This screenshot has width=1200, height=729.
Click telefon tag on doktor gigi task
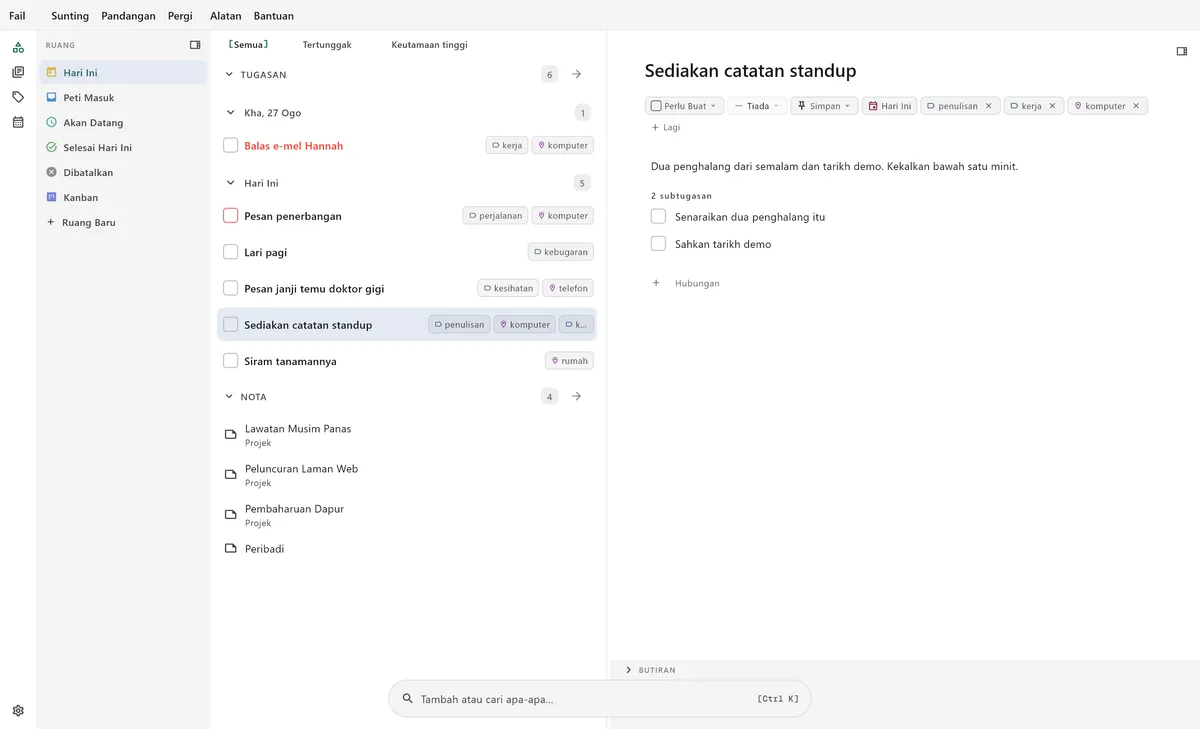(x=568, y=288)
